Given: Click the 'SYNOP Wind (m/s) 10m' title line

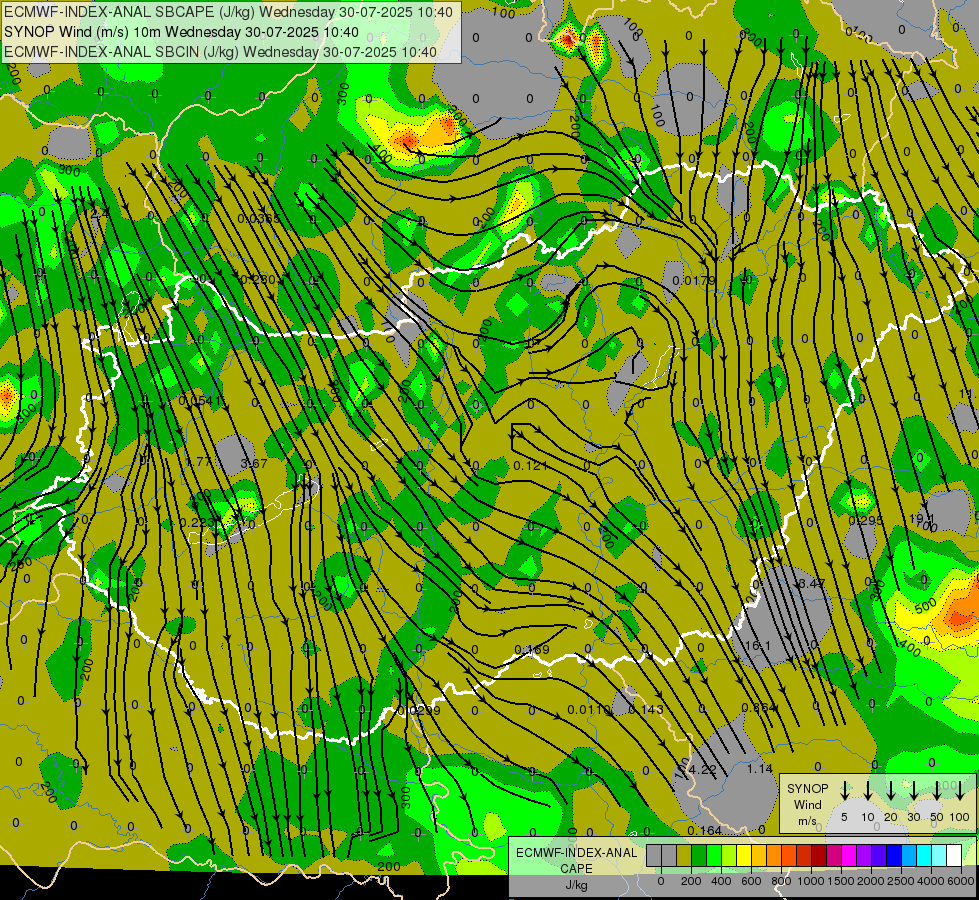Looking at the screenshot, I should tap(181, 32).
